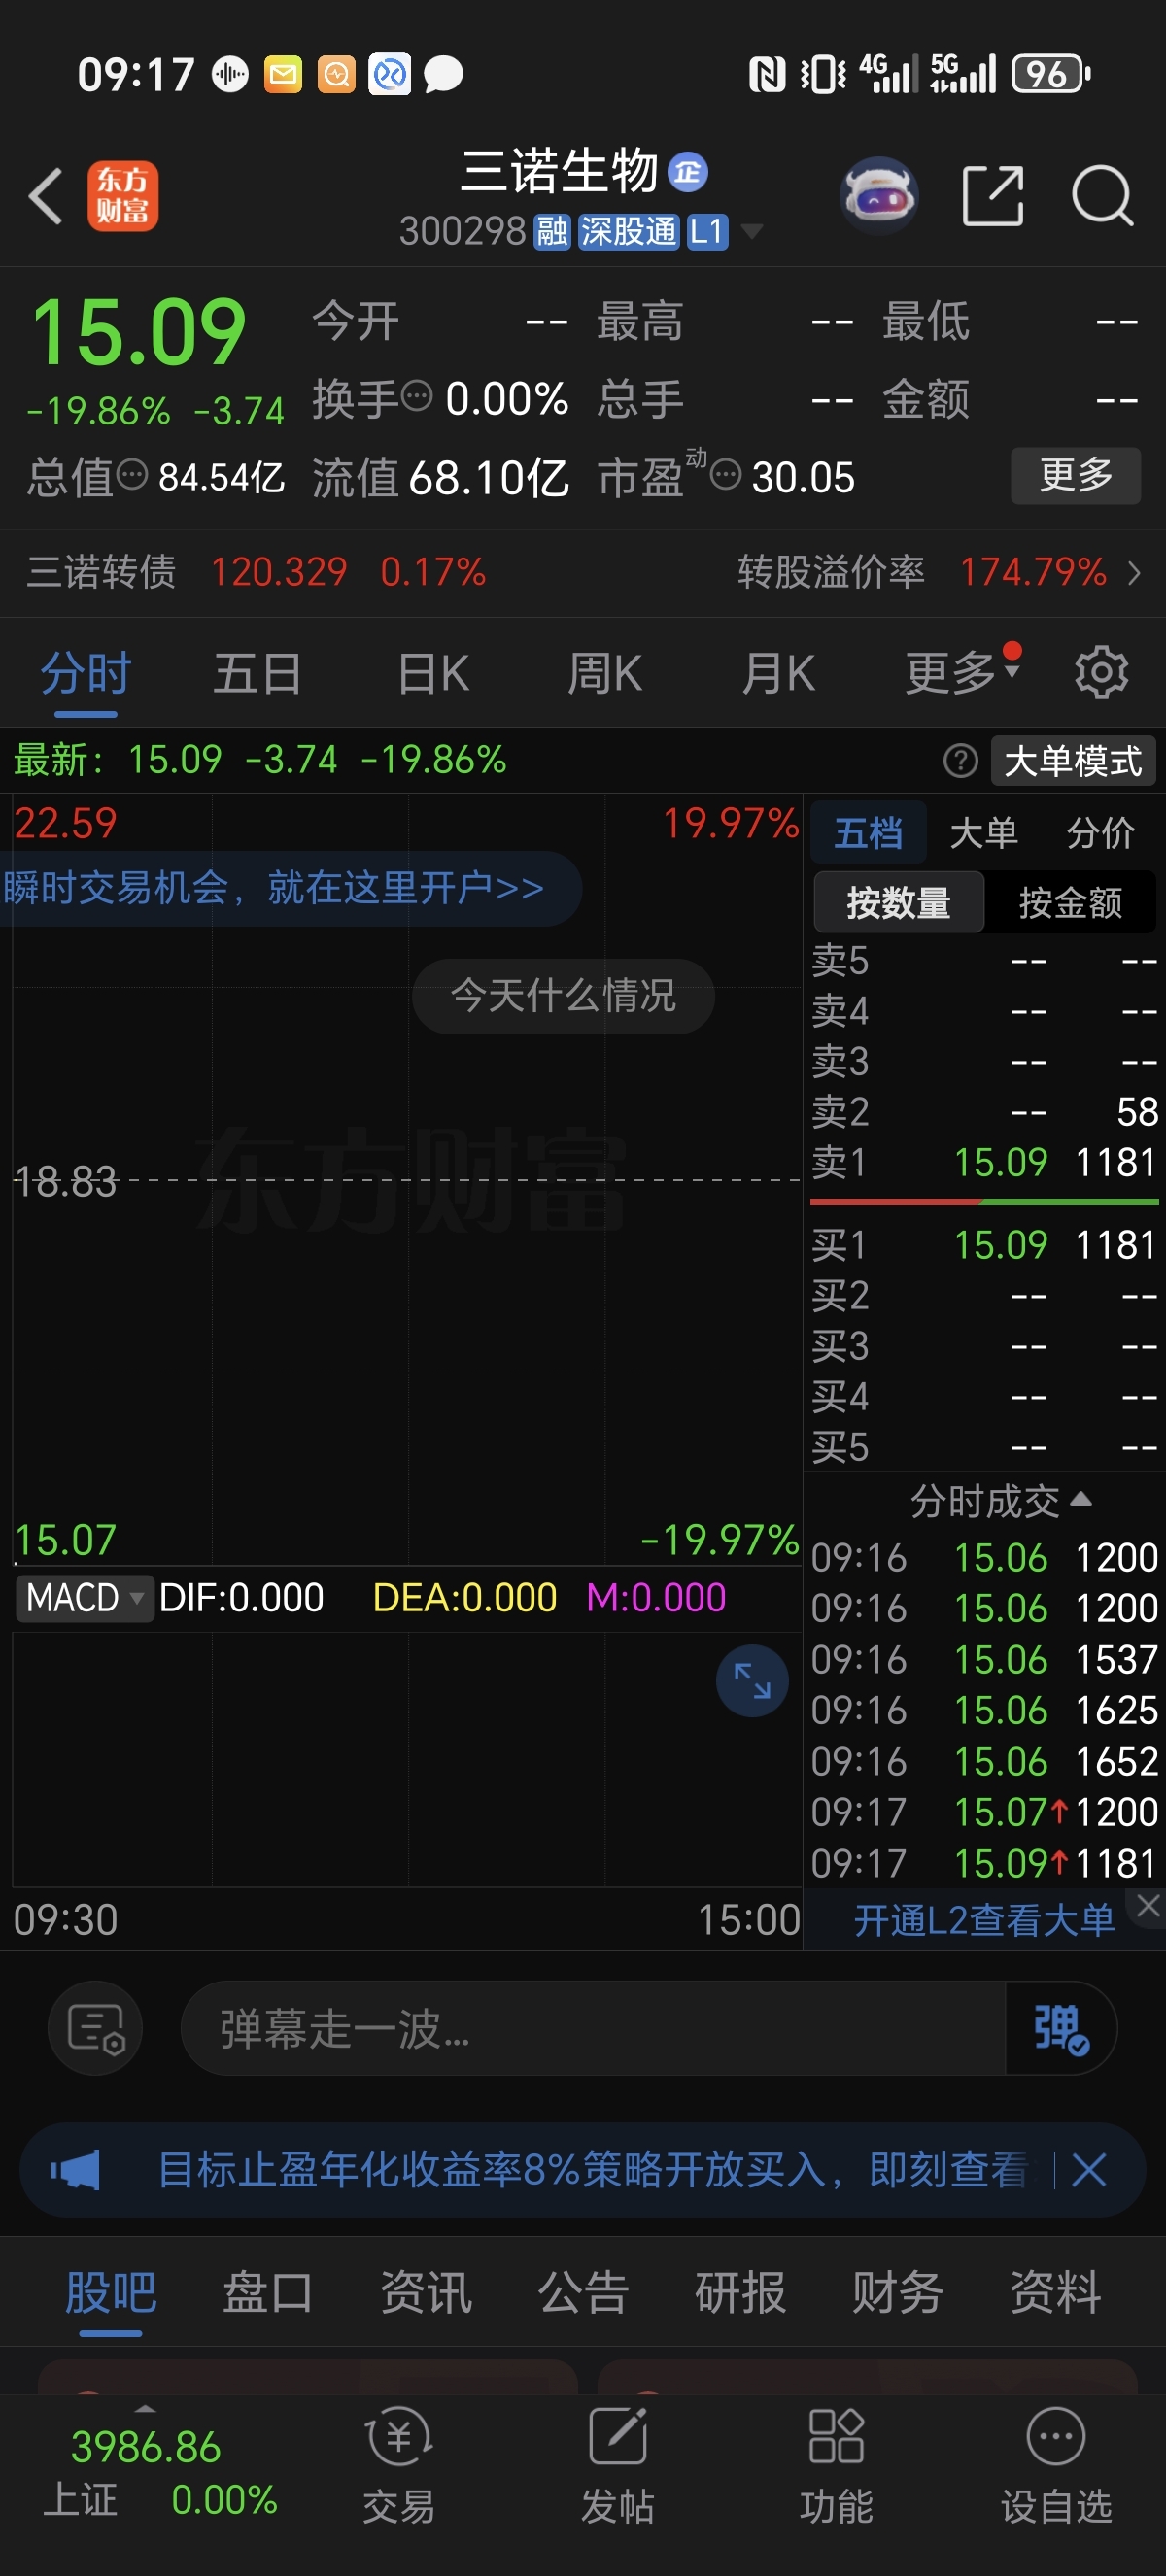
Task: Open the search magnifier icon
Action: [x=1102, y=195]
